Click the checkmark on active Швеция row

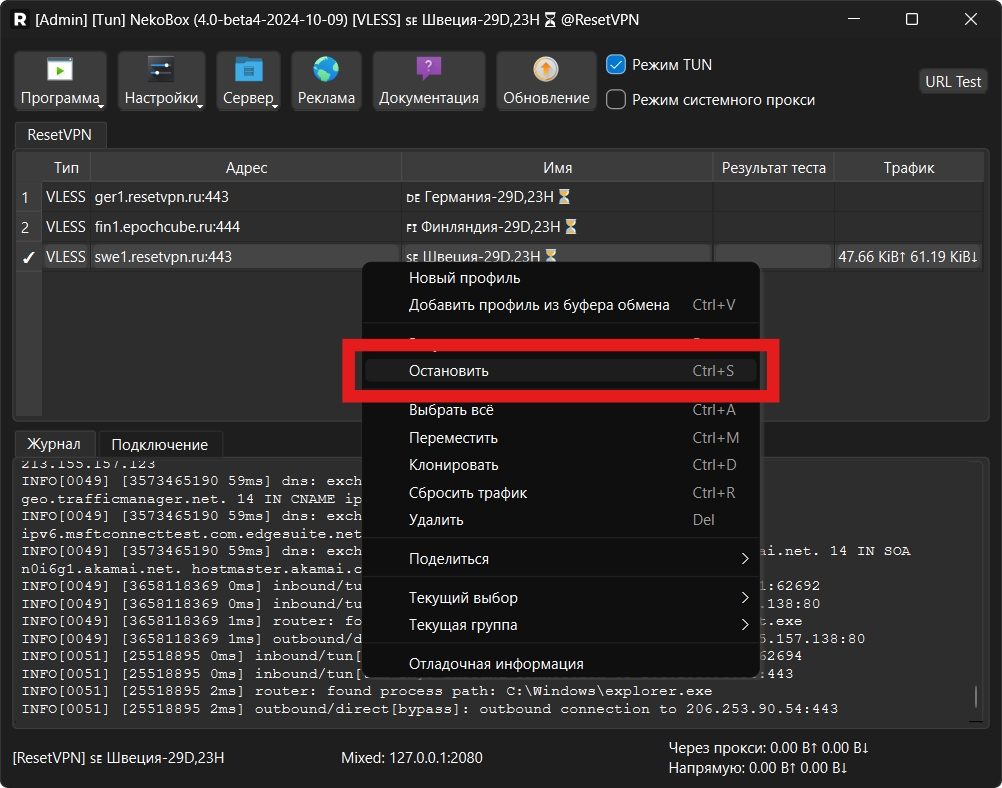pos(28,257)
